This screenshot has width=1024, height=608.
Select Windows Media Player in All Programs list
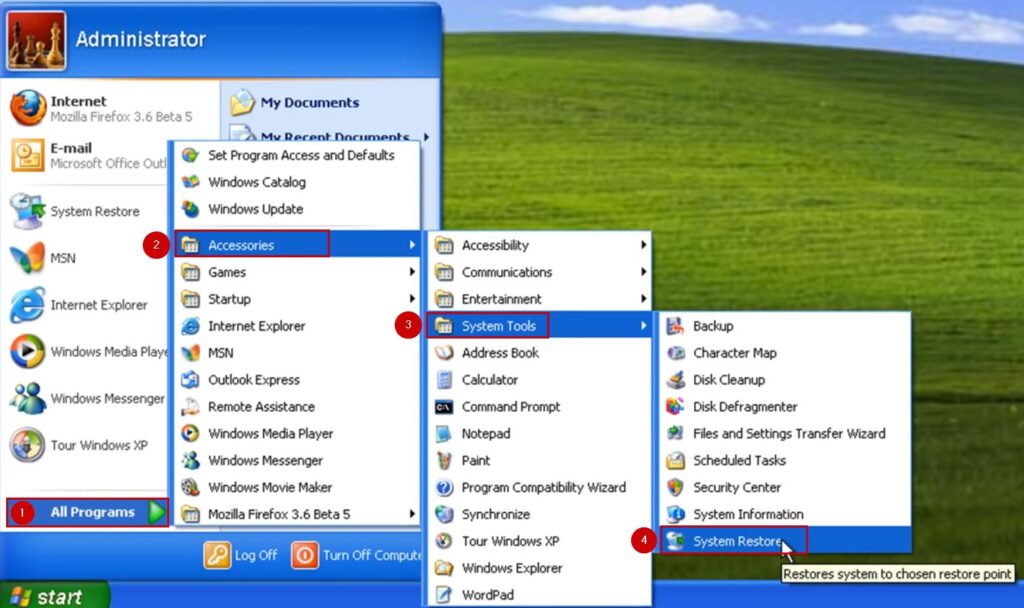coord(297,433)
